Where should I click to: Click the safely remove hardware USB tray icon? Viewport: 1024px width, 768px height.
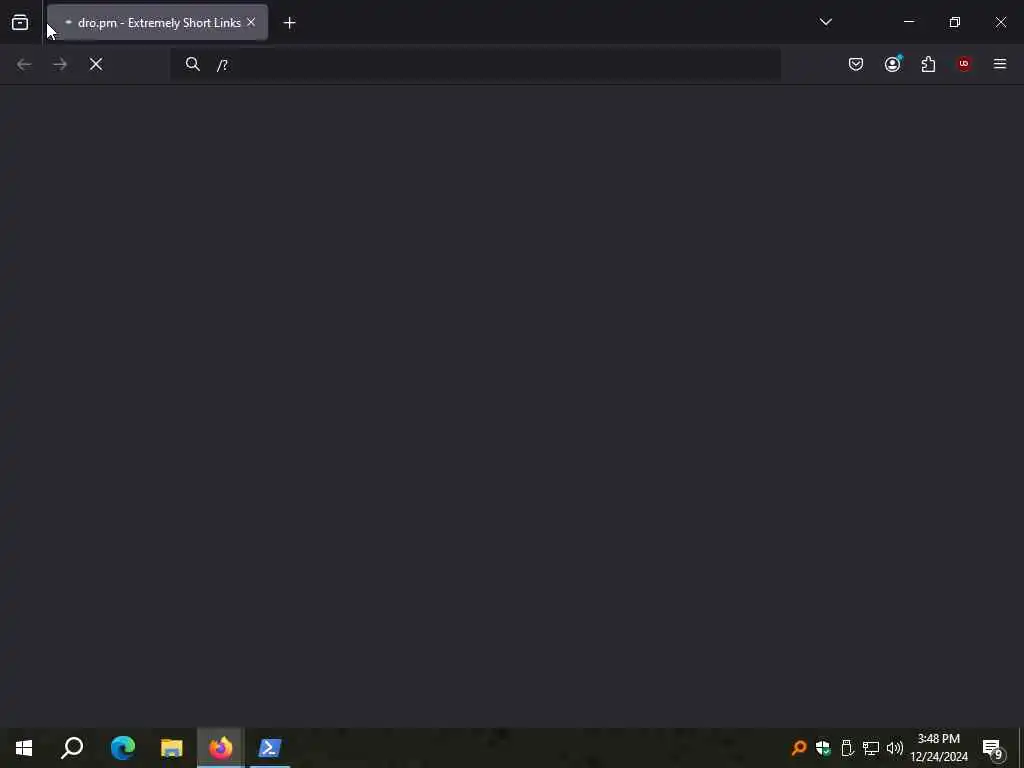click(x=847, y=748)
